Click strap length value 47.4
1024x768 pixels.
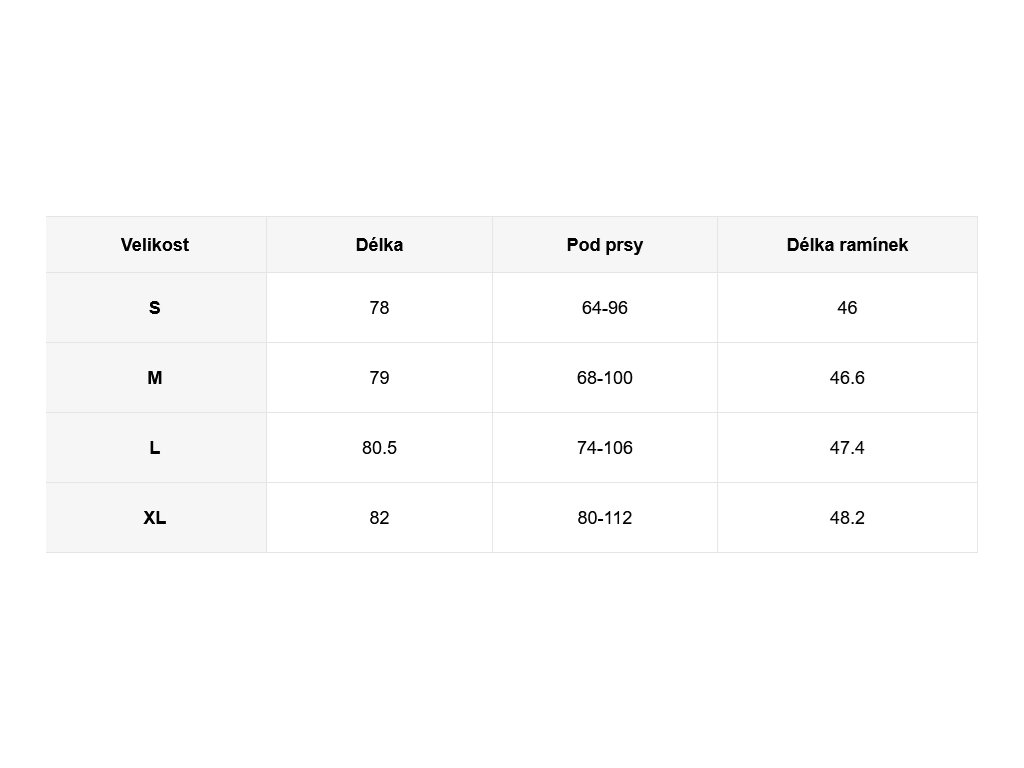[x=847, y=448]
